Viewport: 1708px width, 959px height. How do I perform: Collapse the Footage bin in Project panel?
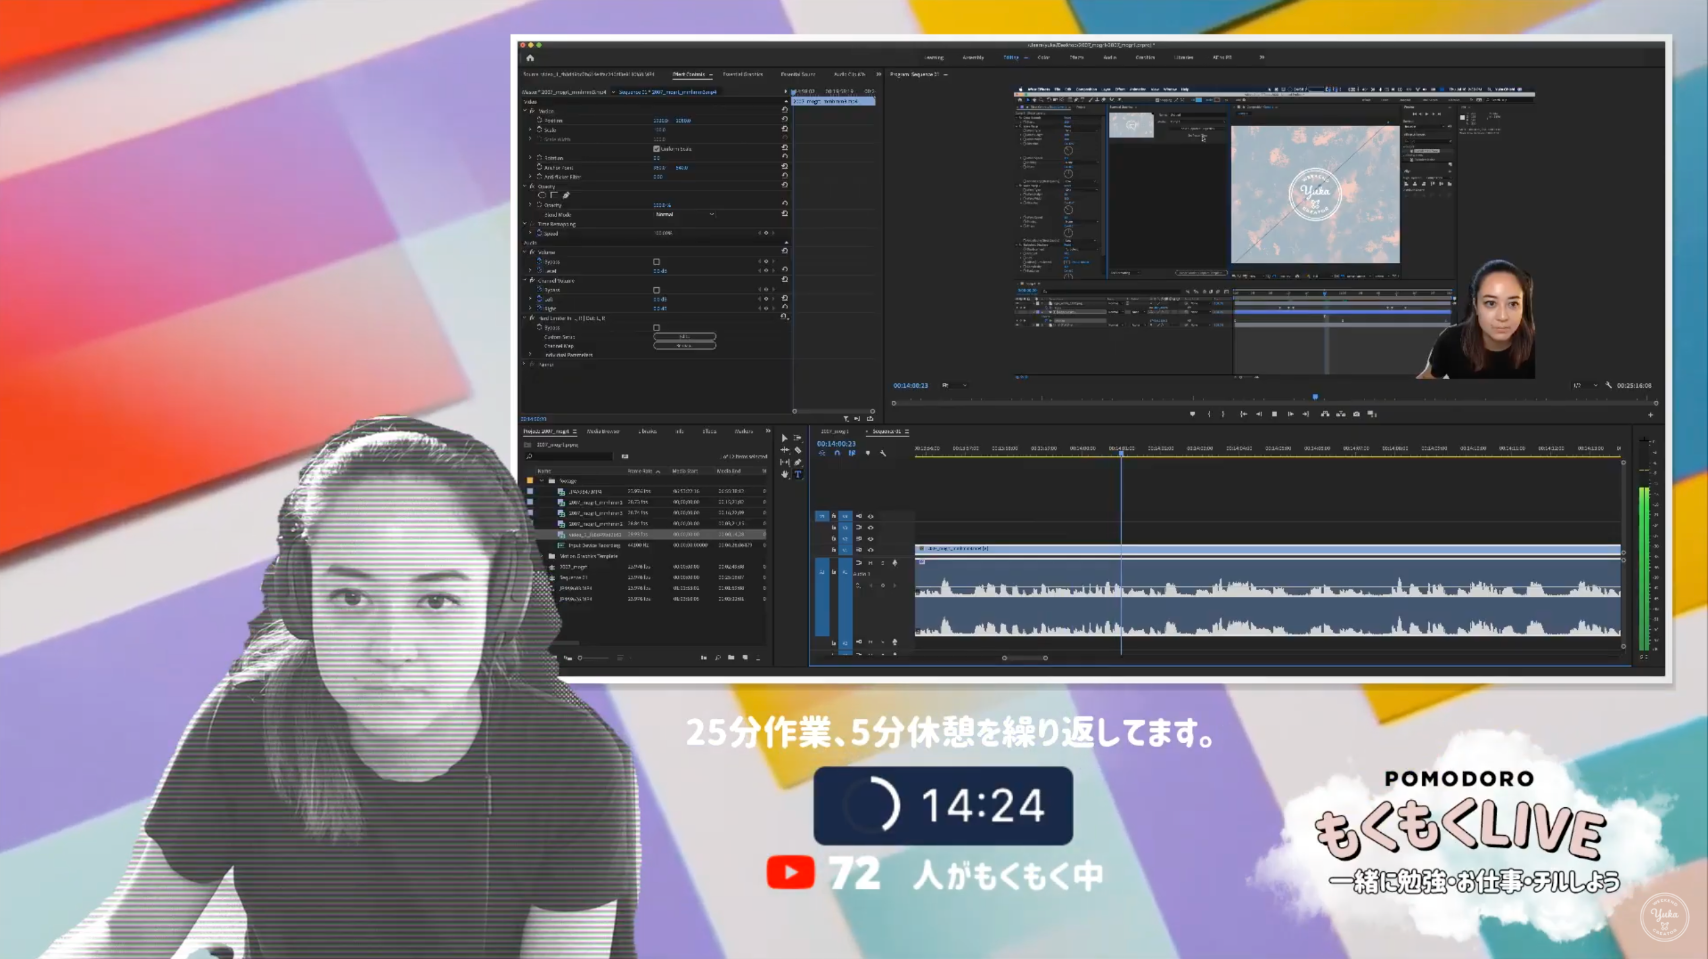[542, 481]
